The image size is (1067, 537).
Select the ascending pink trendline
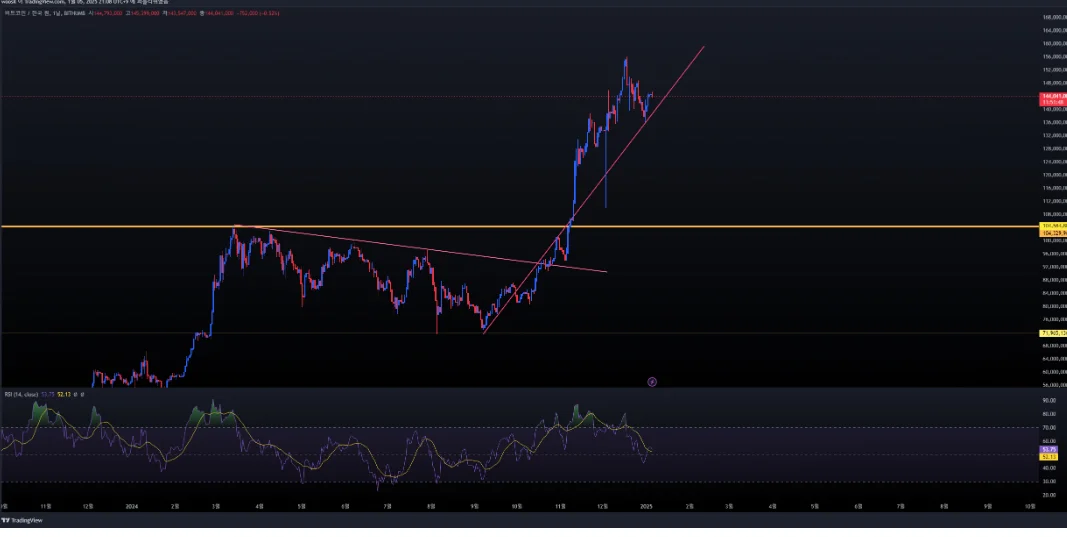click(x=592, y=191)
